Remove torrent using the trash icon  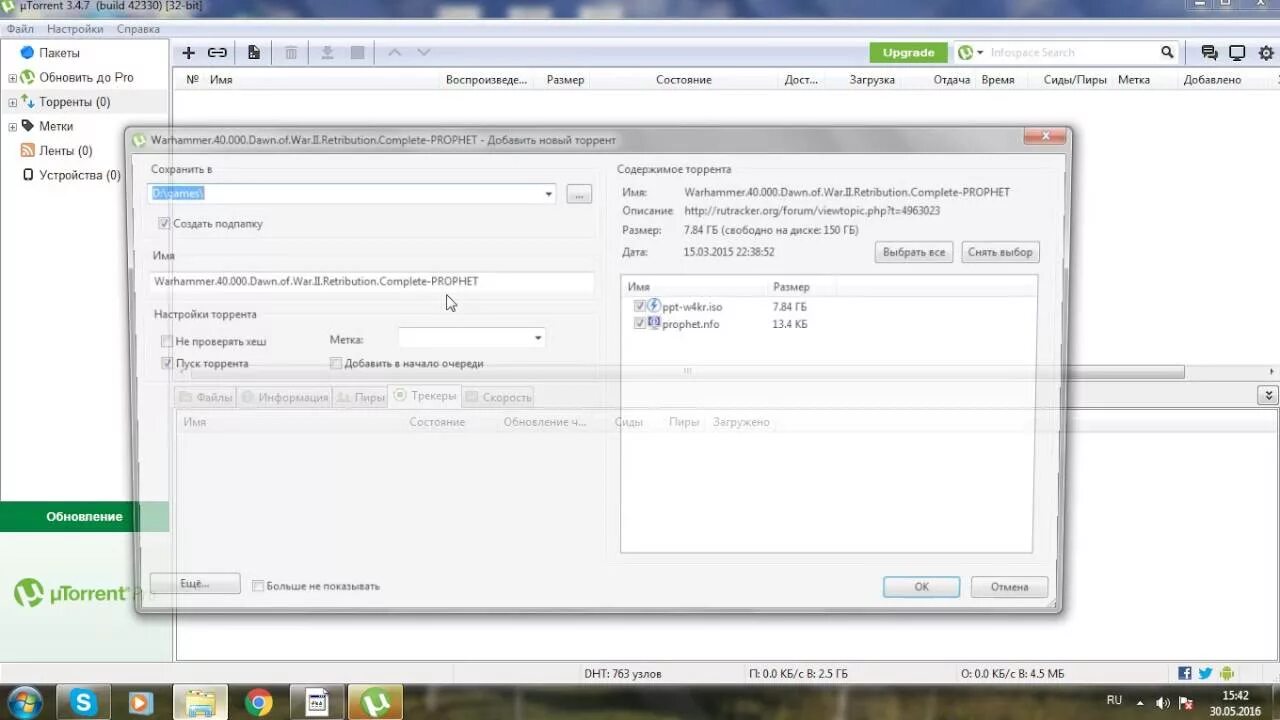291,52
